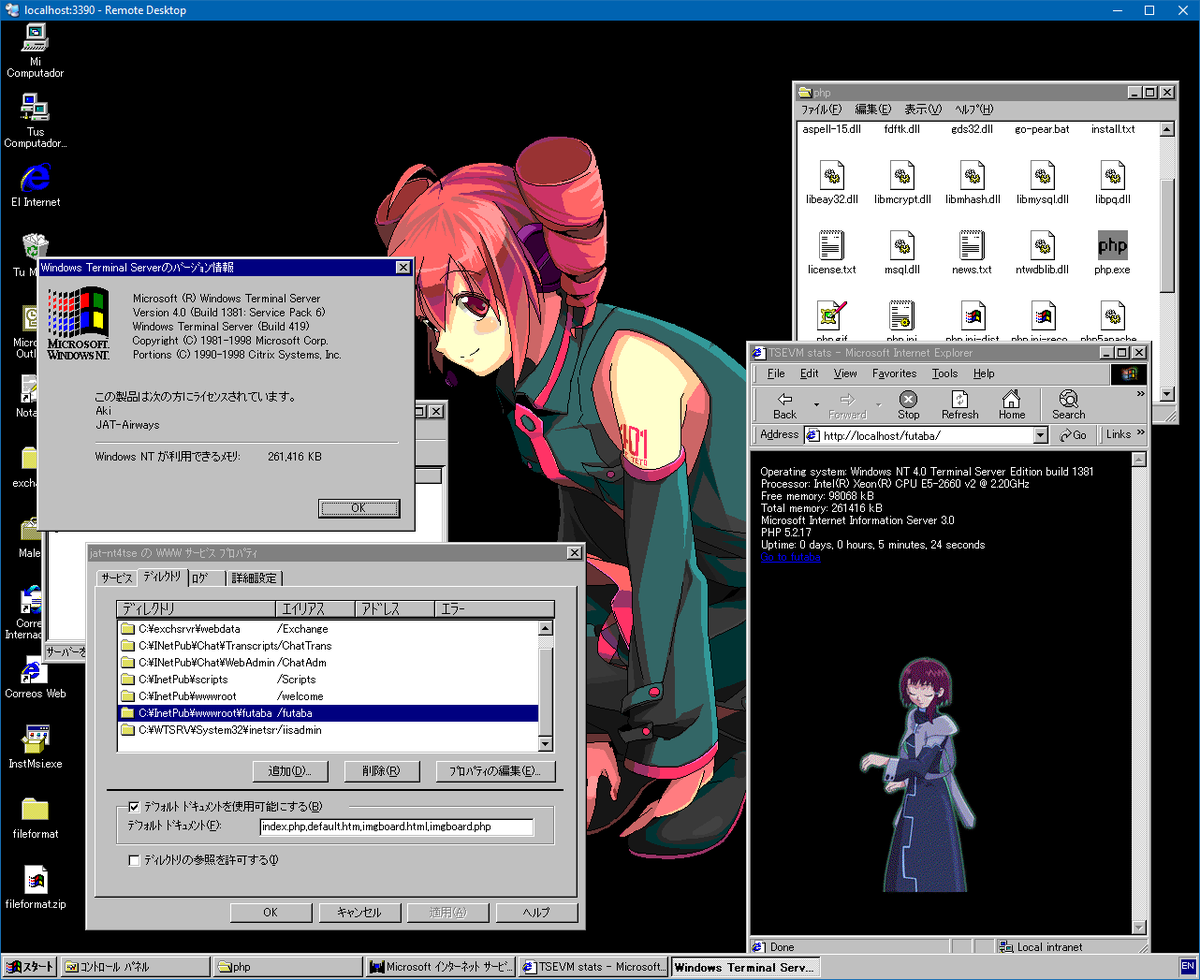This screenshot has width=1200, height=980.
Task: Click Refresh in Internet Explorer
Action: point(959,405)
